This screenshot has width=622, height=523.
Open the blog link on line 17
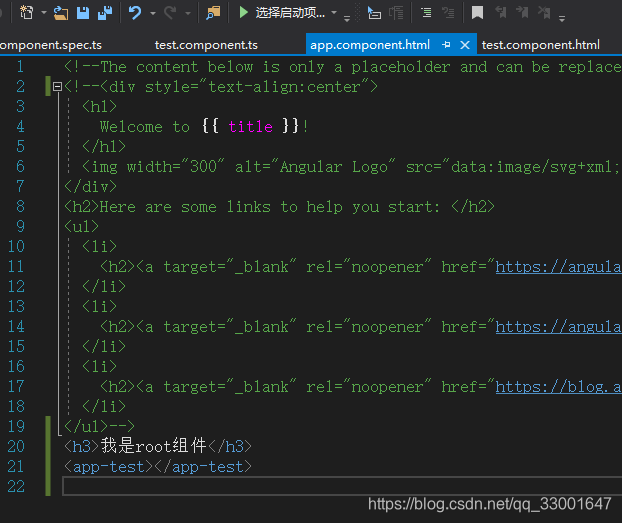pyautogui.click(x=559, y=386)
